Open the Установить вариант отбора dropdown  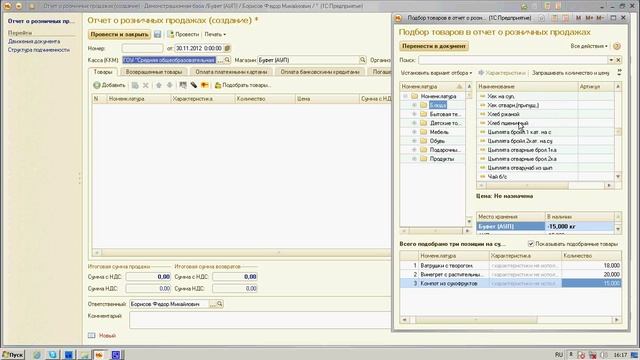436,73
